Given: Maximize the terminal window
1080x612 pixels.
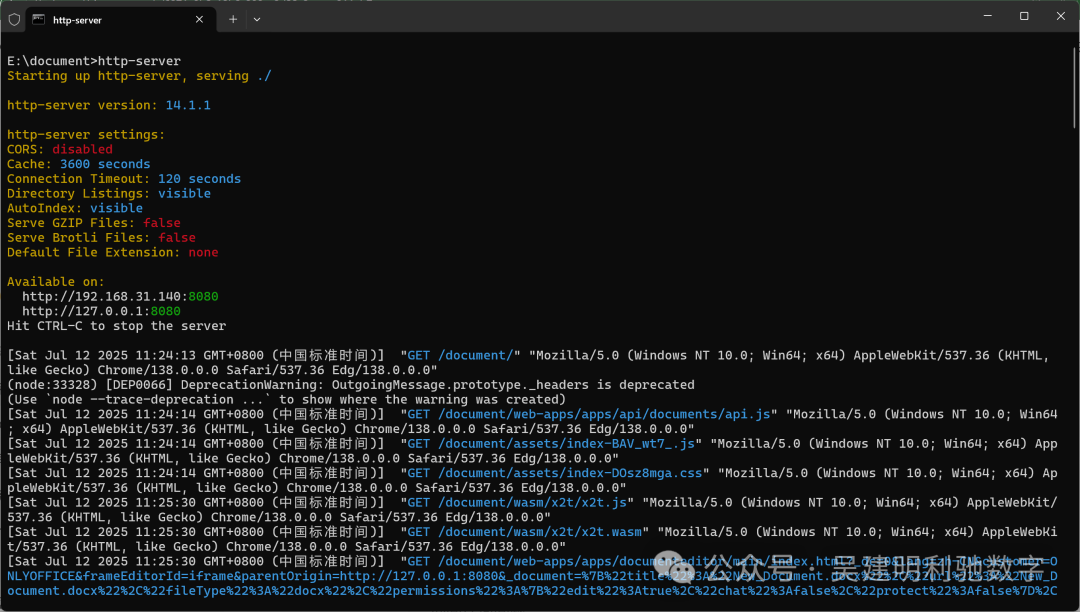Looking at the screenshot, I should [1023, 16].
